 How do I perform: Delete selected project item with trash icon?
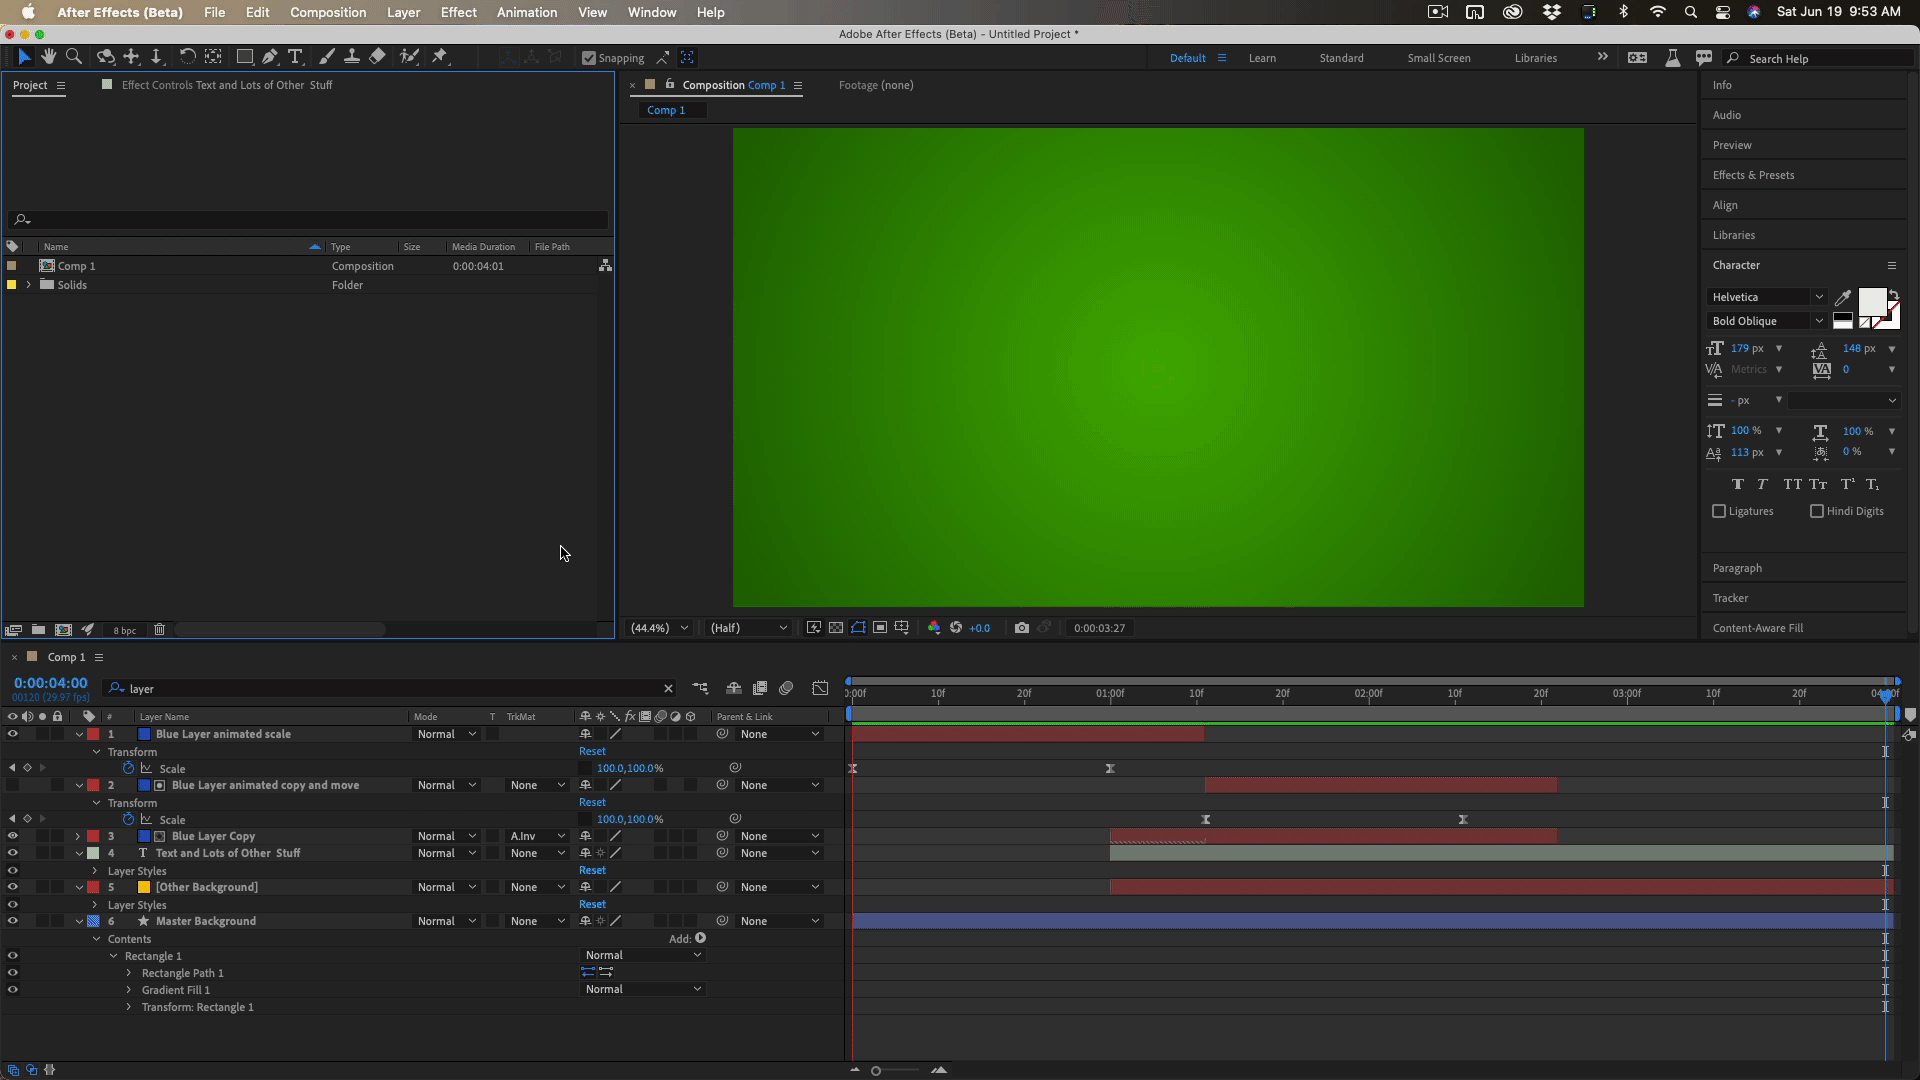[x=159, y=630]
